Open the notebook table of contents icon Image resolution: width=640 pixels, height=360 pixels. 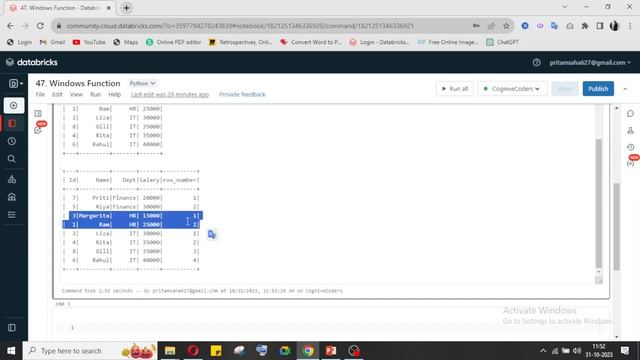click(38, 113)
